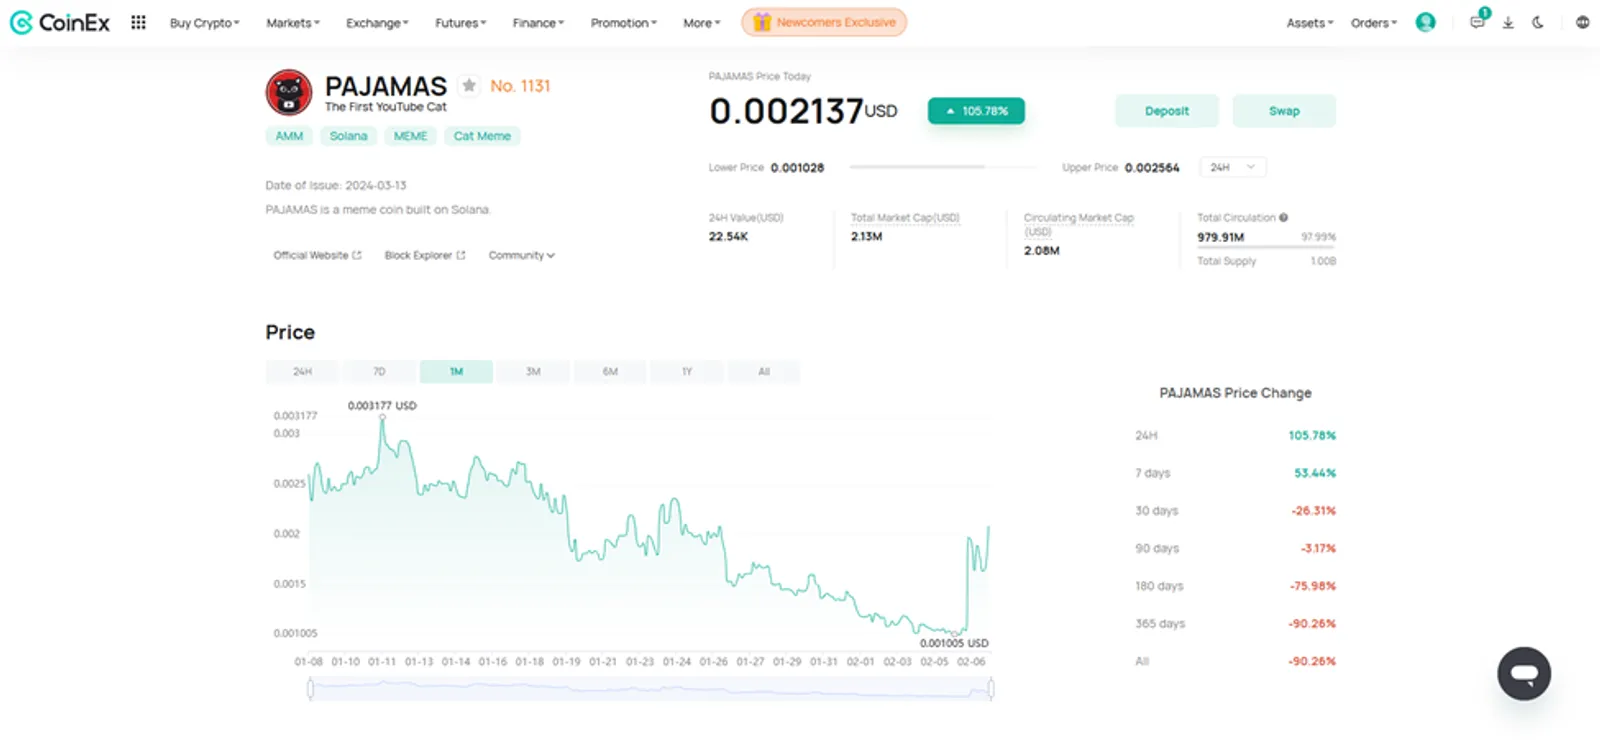Add PAJAMAS to favorites star

[x=469, y=86]
